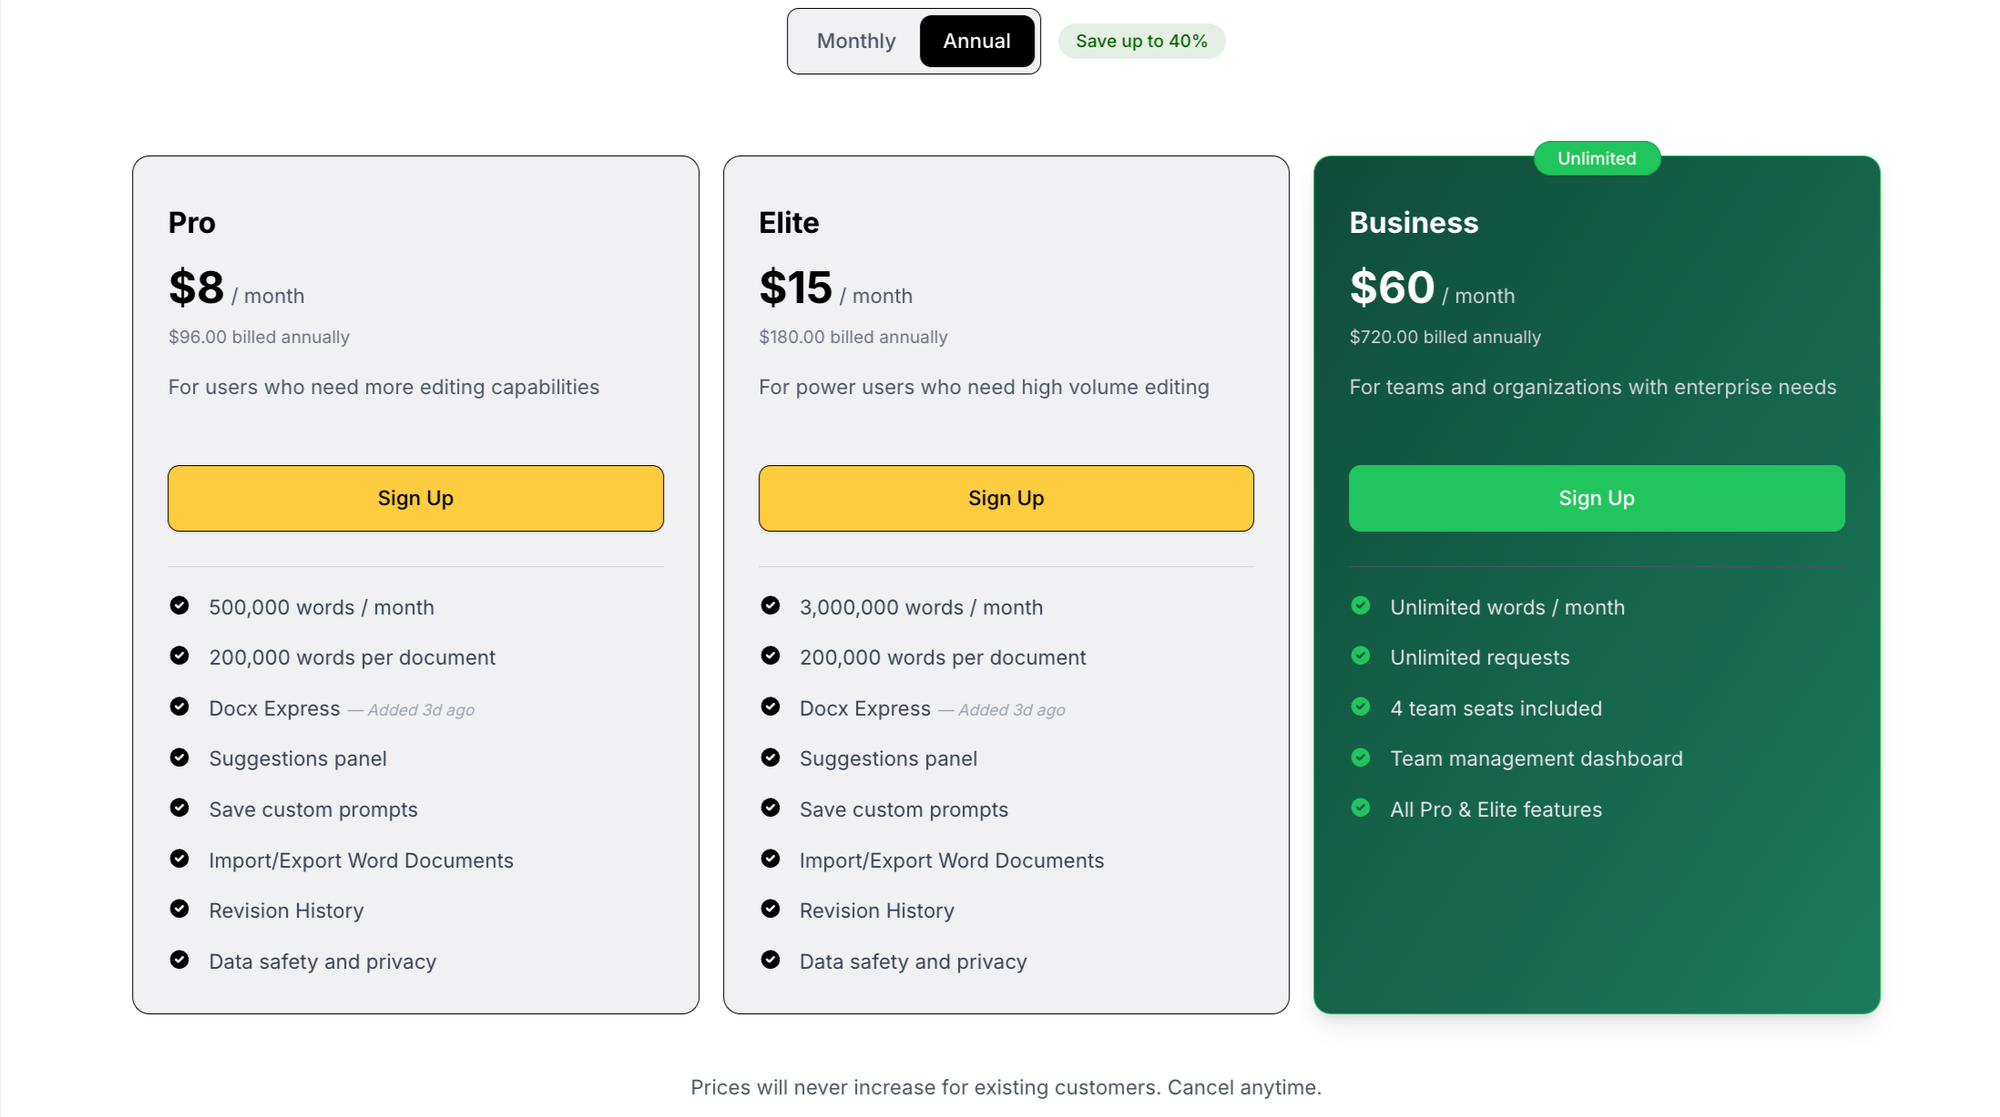Image resolution: width=2000 pixels, height=1117 pixels.
Task: Click checkmark next to Unlimited words / month
Action: pos(1360,606)
